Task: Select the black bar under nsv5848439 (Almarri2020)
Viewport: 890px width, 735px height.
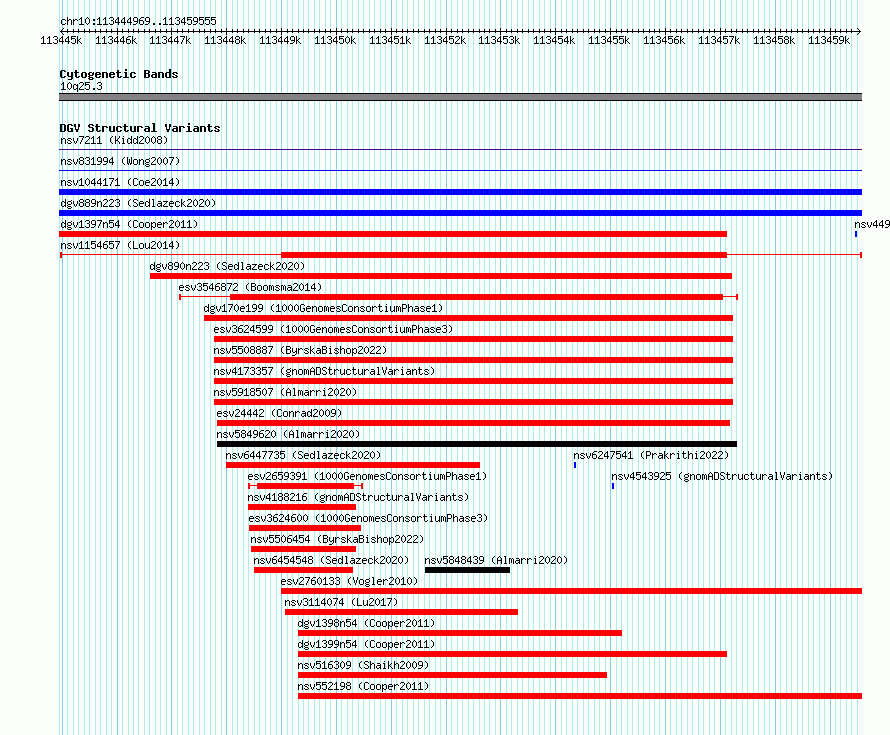Action: pos(467,570)
